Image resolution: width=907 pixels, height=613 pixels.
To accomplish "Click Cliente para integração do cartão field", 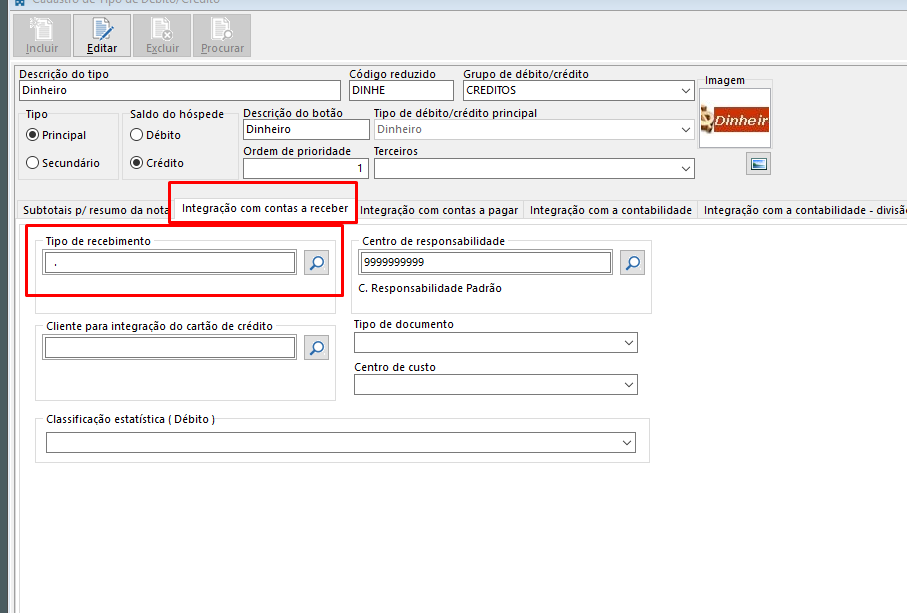I will (169, 348).
